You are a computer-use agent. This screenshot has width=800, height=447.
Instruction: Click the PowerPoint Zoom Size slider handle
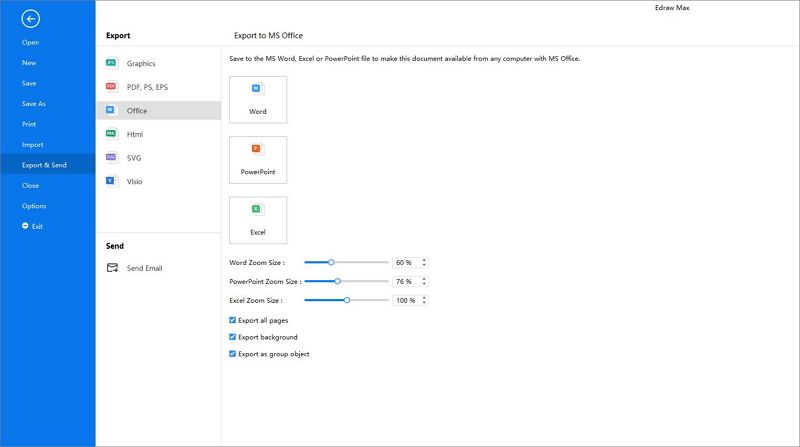click(x=337, y=281)
